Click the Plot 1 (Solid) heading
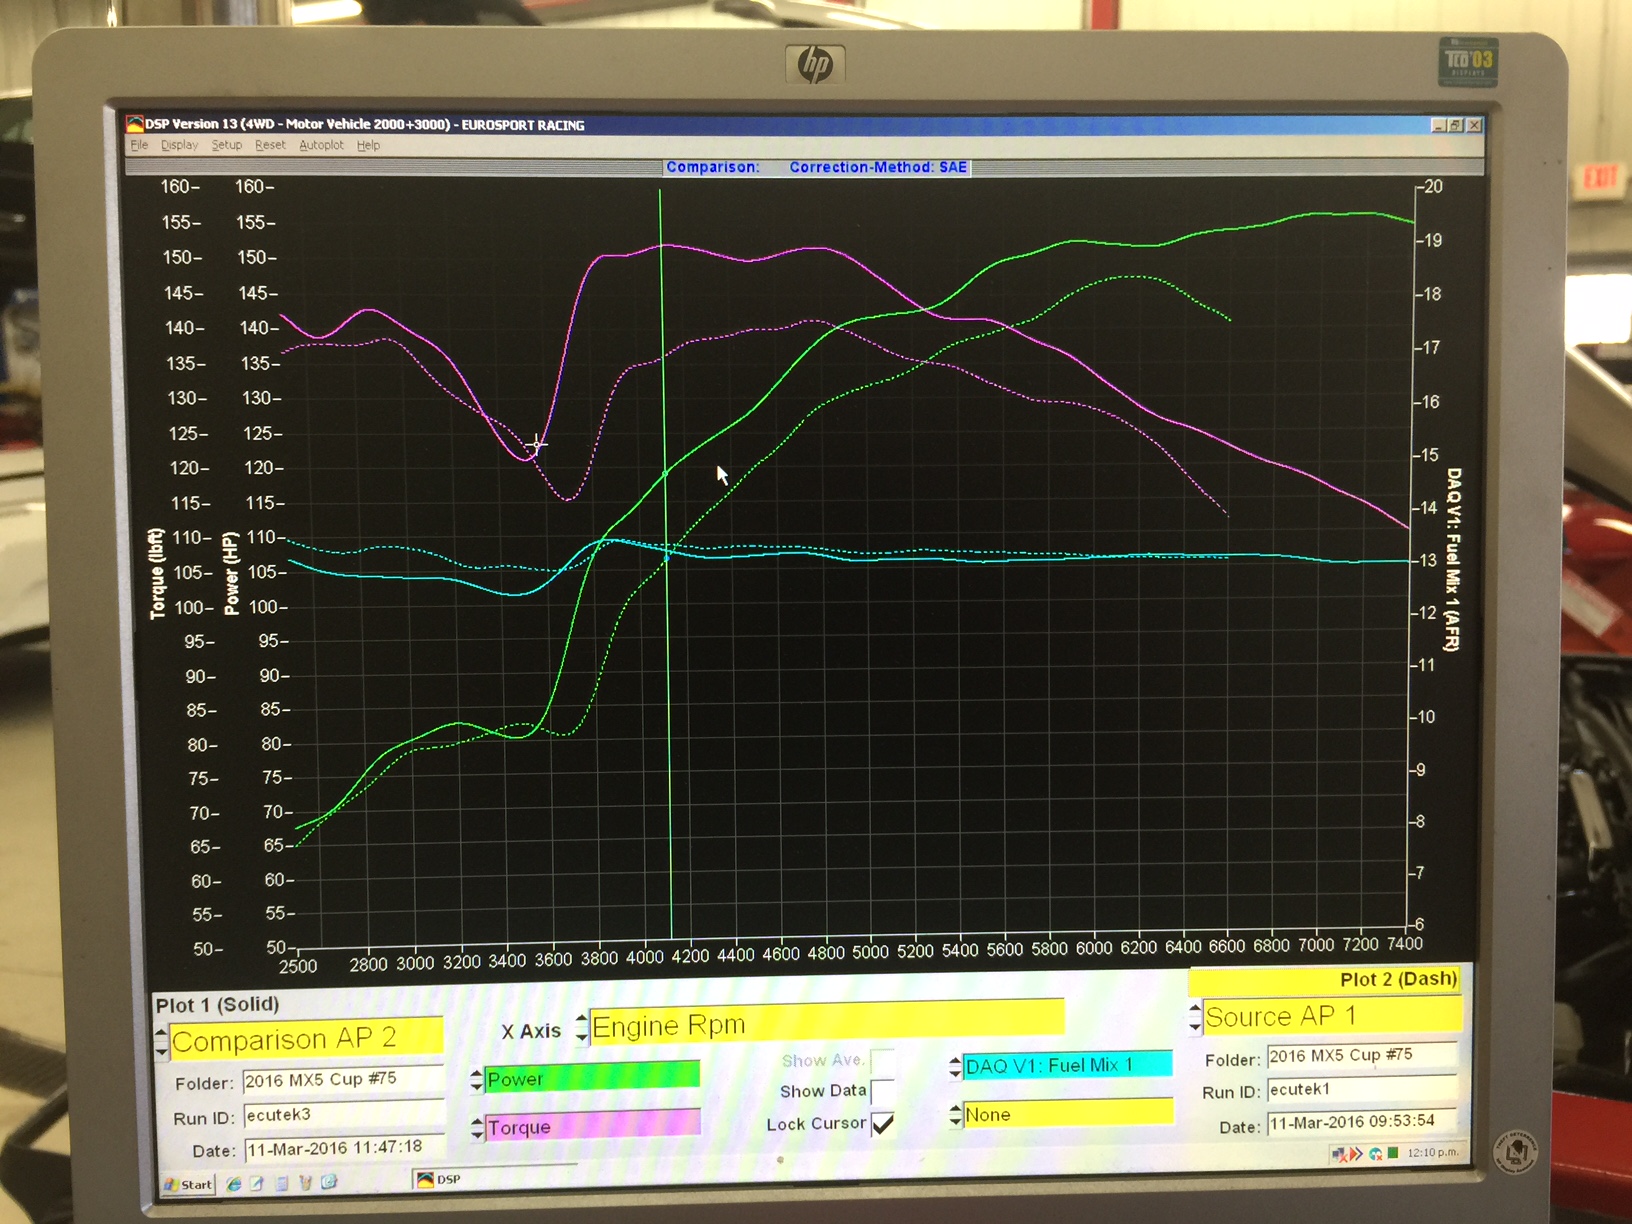This screenshot has width=1632, height=1224. [217, 1004]
